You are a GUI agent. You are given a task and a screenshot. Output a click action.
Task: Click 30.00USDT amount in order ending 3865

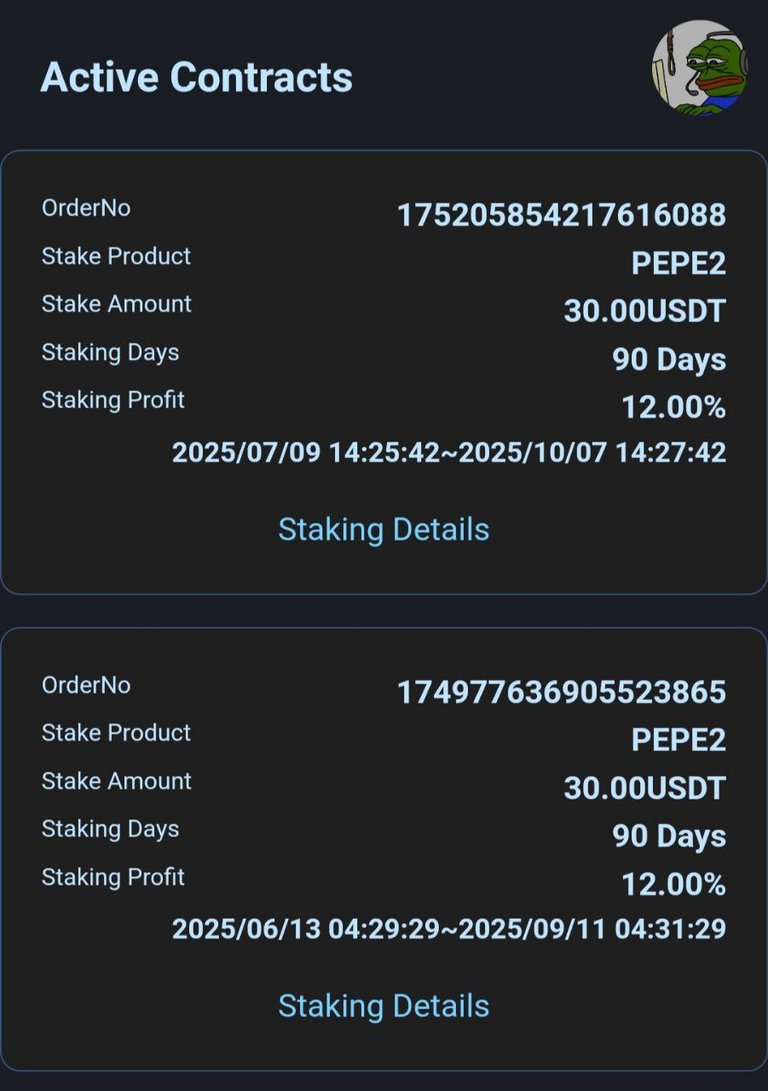coord(644,788)
